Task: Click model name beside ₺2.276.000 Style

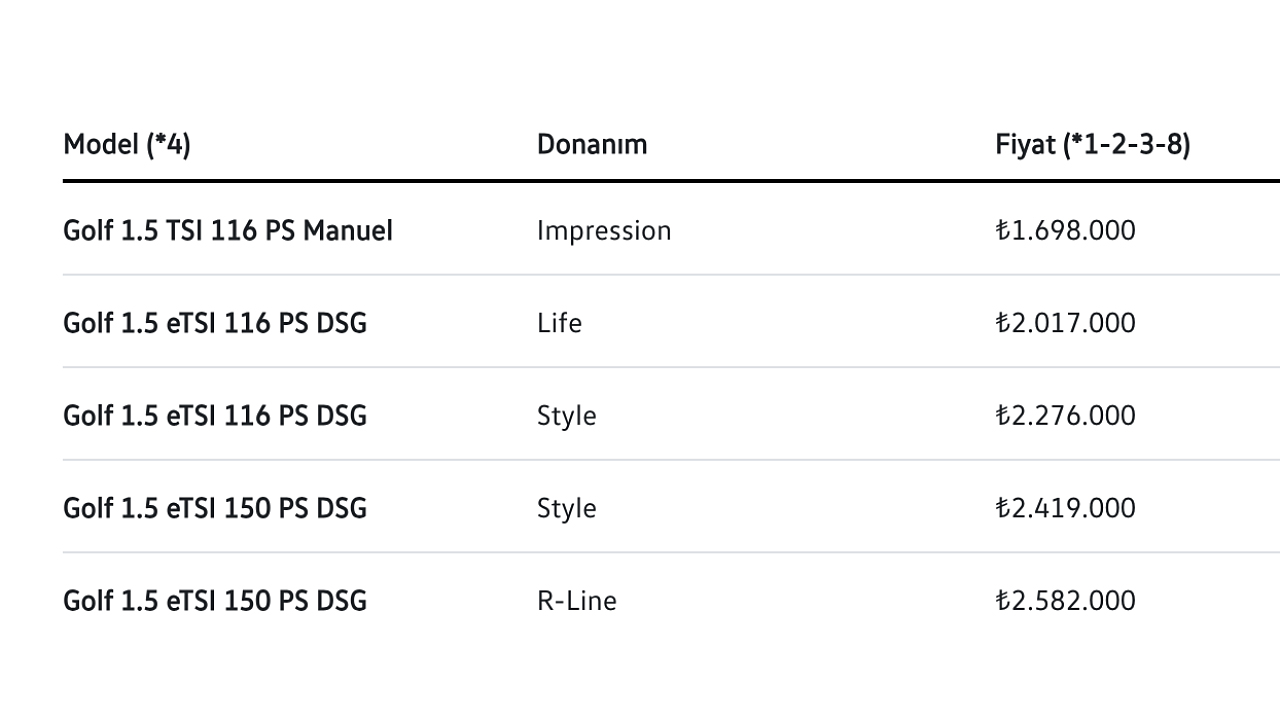Action: pos(215,416)
